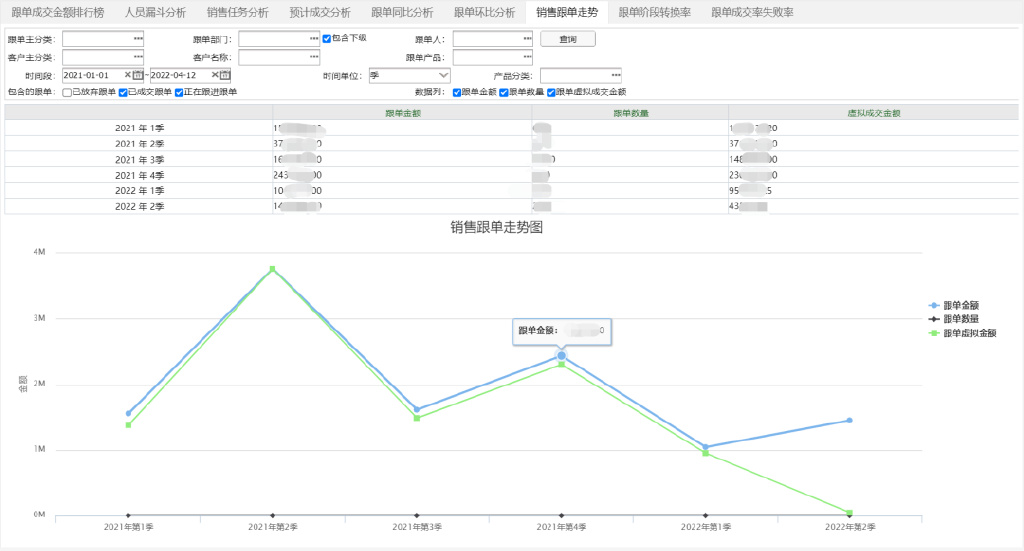Screen dimensions: 1024x551
Task: Open the 跟单阶段转换率 tab
Action: [655, 12]
